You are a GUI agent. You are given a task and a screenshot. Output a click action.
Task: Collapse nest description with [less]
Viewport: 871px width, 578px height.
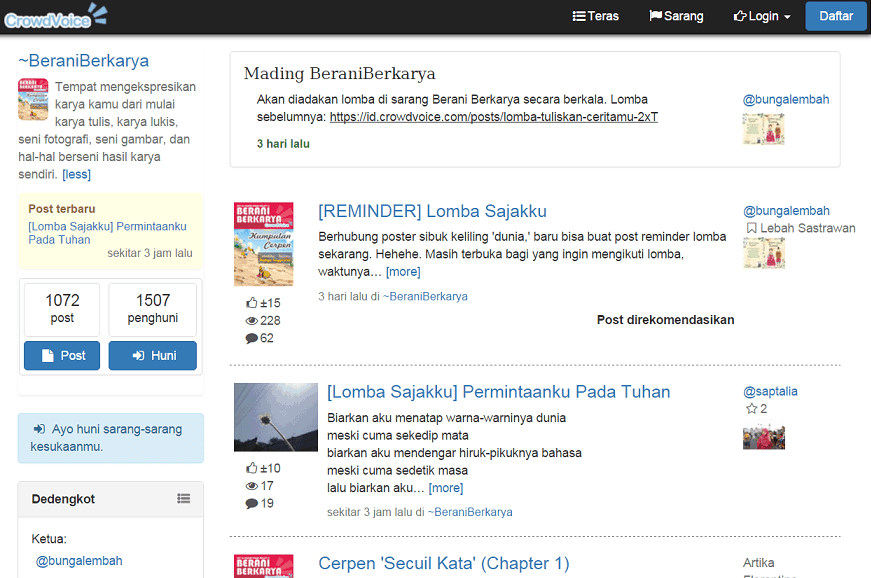click(76, 174)
